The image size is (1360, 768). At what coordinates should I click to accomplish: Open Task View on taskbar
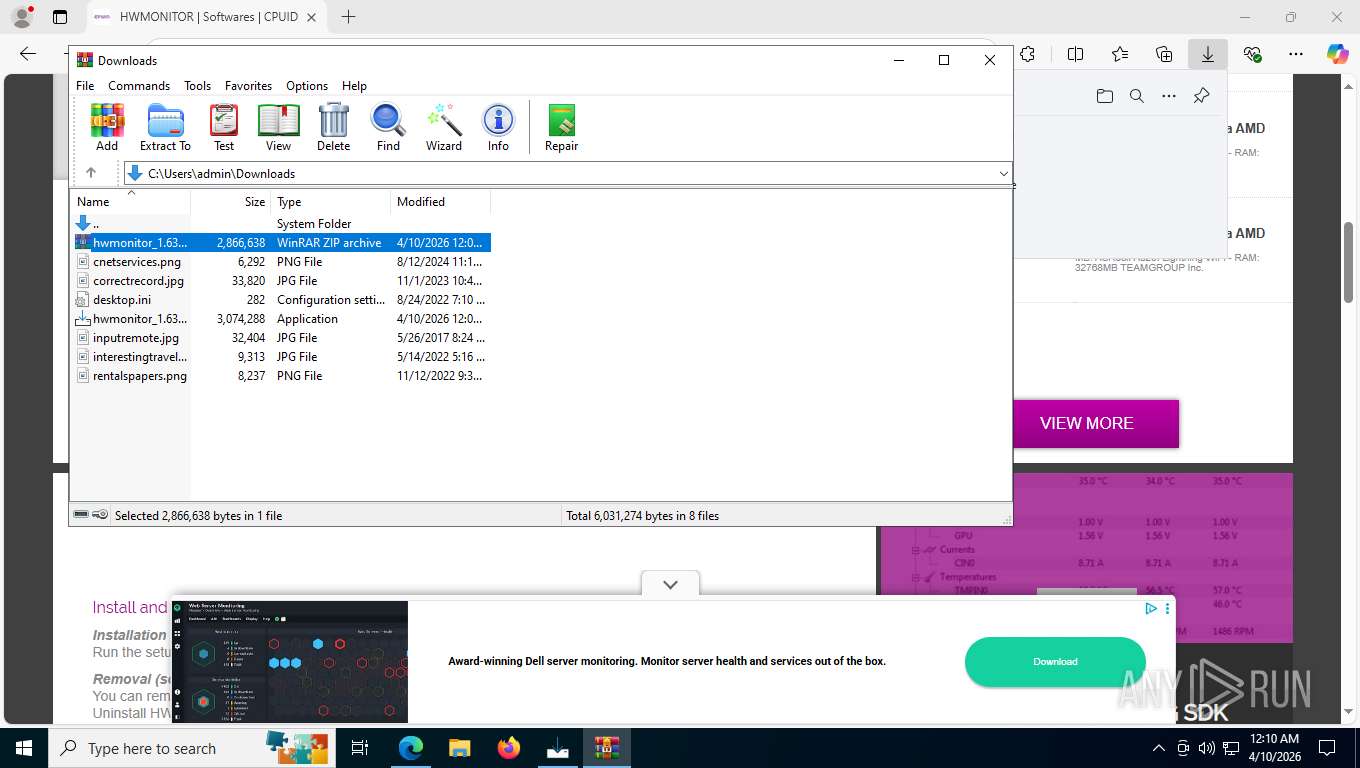[360, 748]
